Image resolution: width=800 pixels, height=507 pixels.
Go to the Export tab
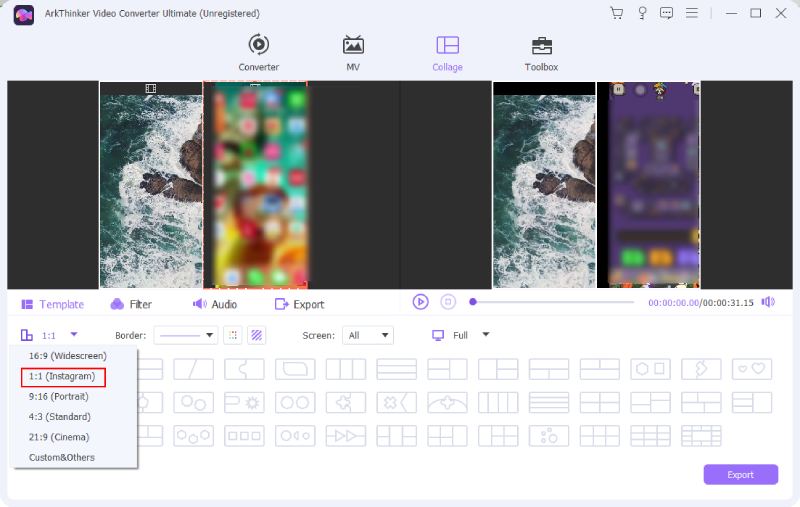[299, 305]
